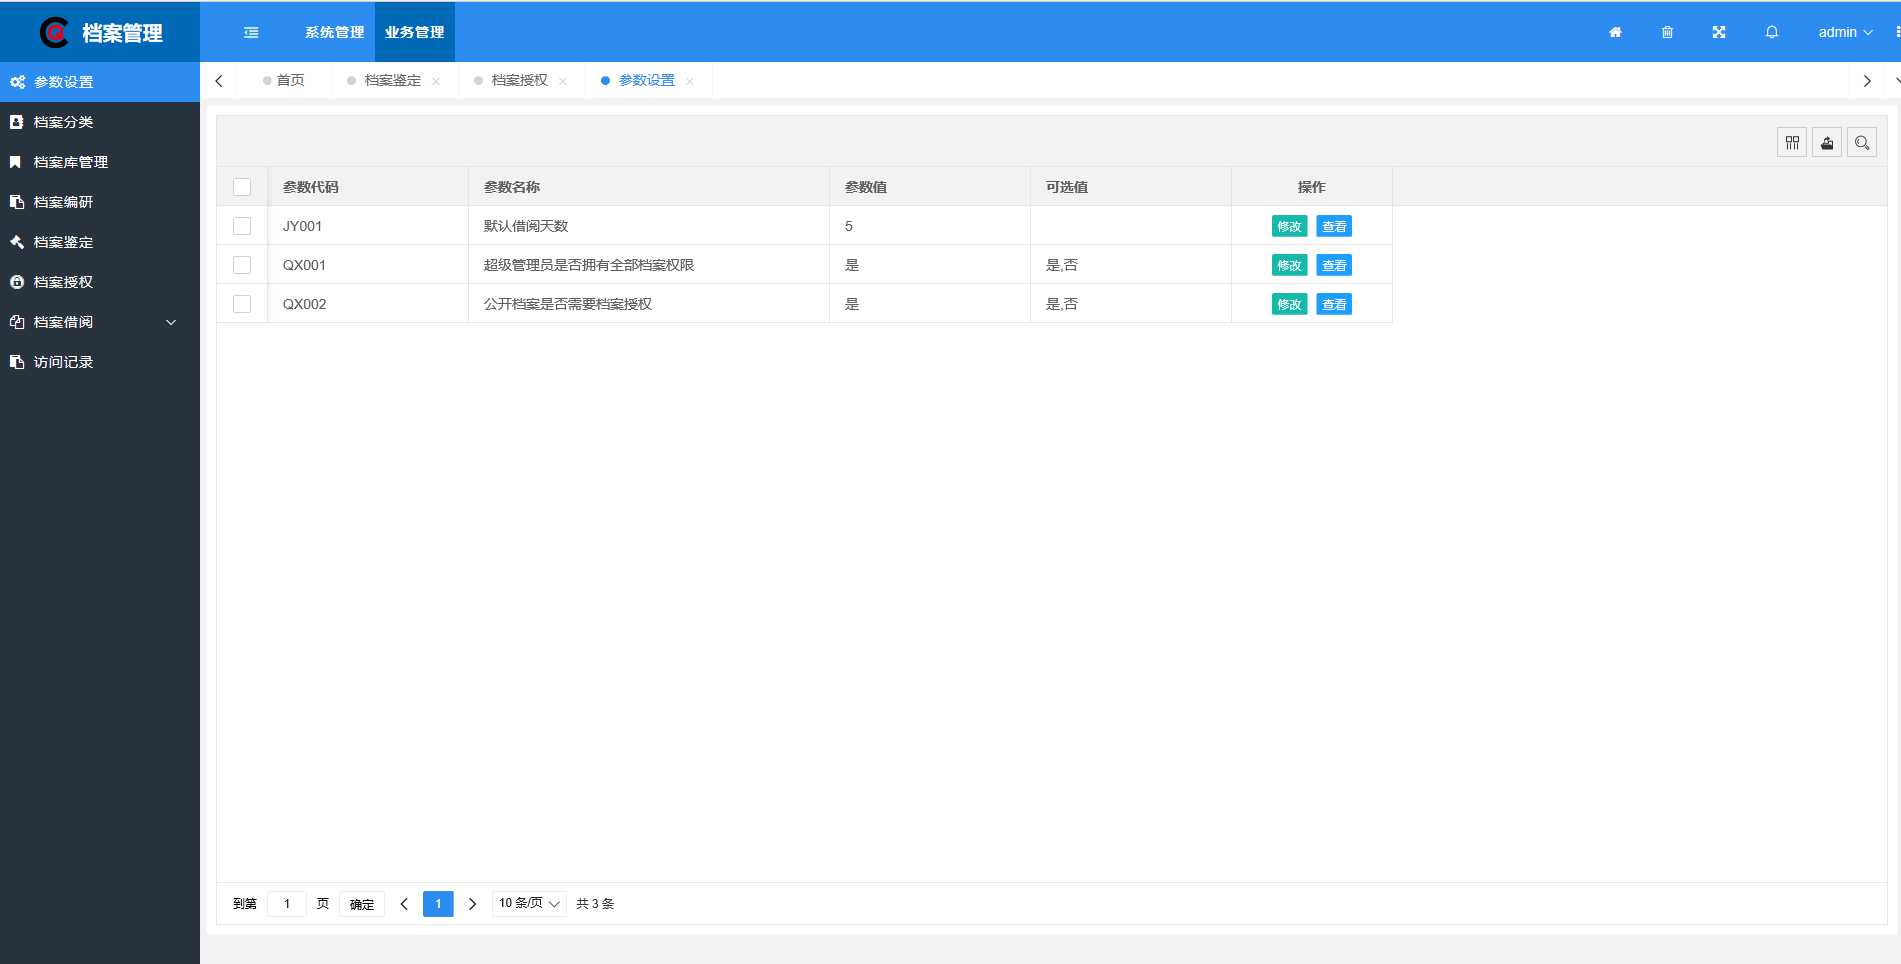Switch to the 档案授权 tab
This screenshot has width=1901, height=964.
(518, 80)
